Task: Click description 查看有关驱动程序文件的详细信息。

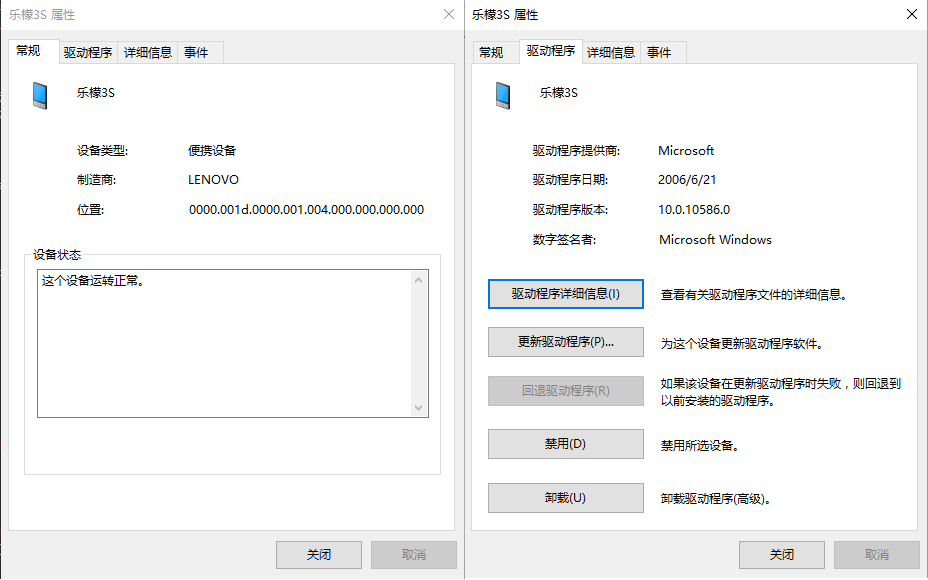Action: (x=754, y=295)
